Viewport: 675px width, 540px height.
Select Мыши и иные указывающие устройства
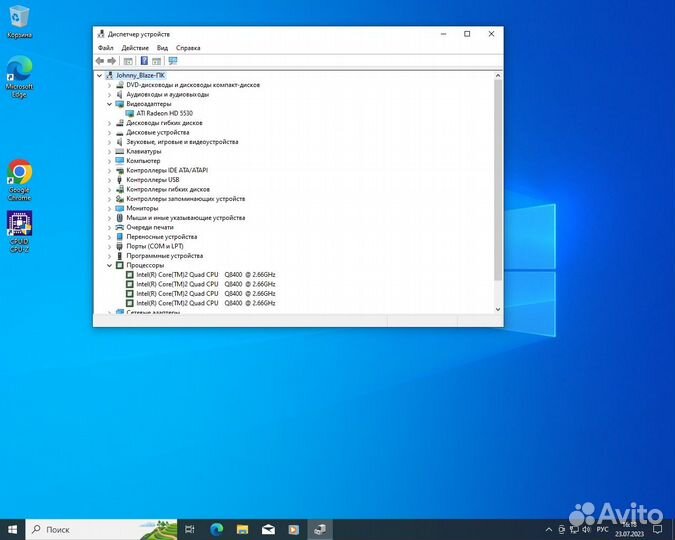(186, 217)
